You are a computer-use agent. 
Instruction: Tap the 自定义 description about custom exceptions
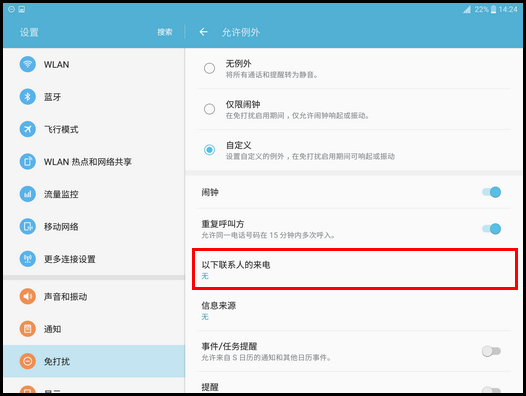click(x=310, y=156)
